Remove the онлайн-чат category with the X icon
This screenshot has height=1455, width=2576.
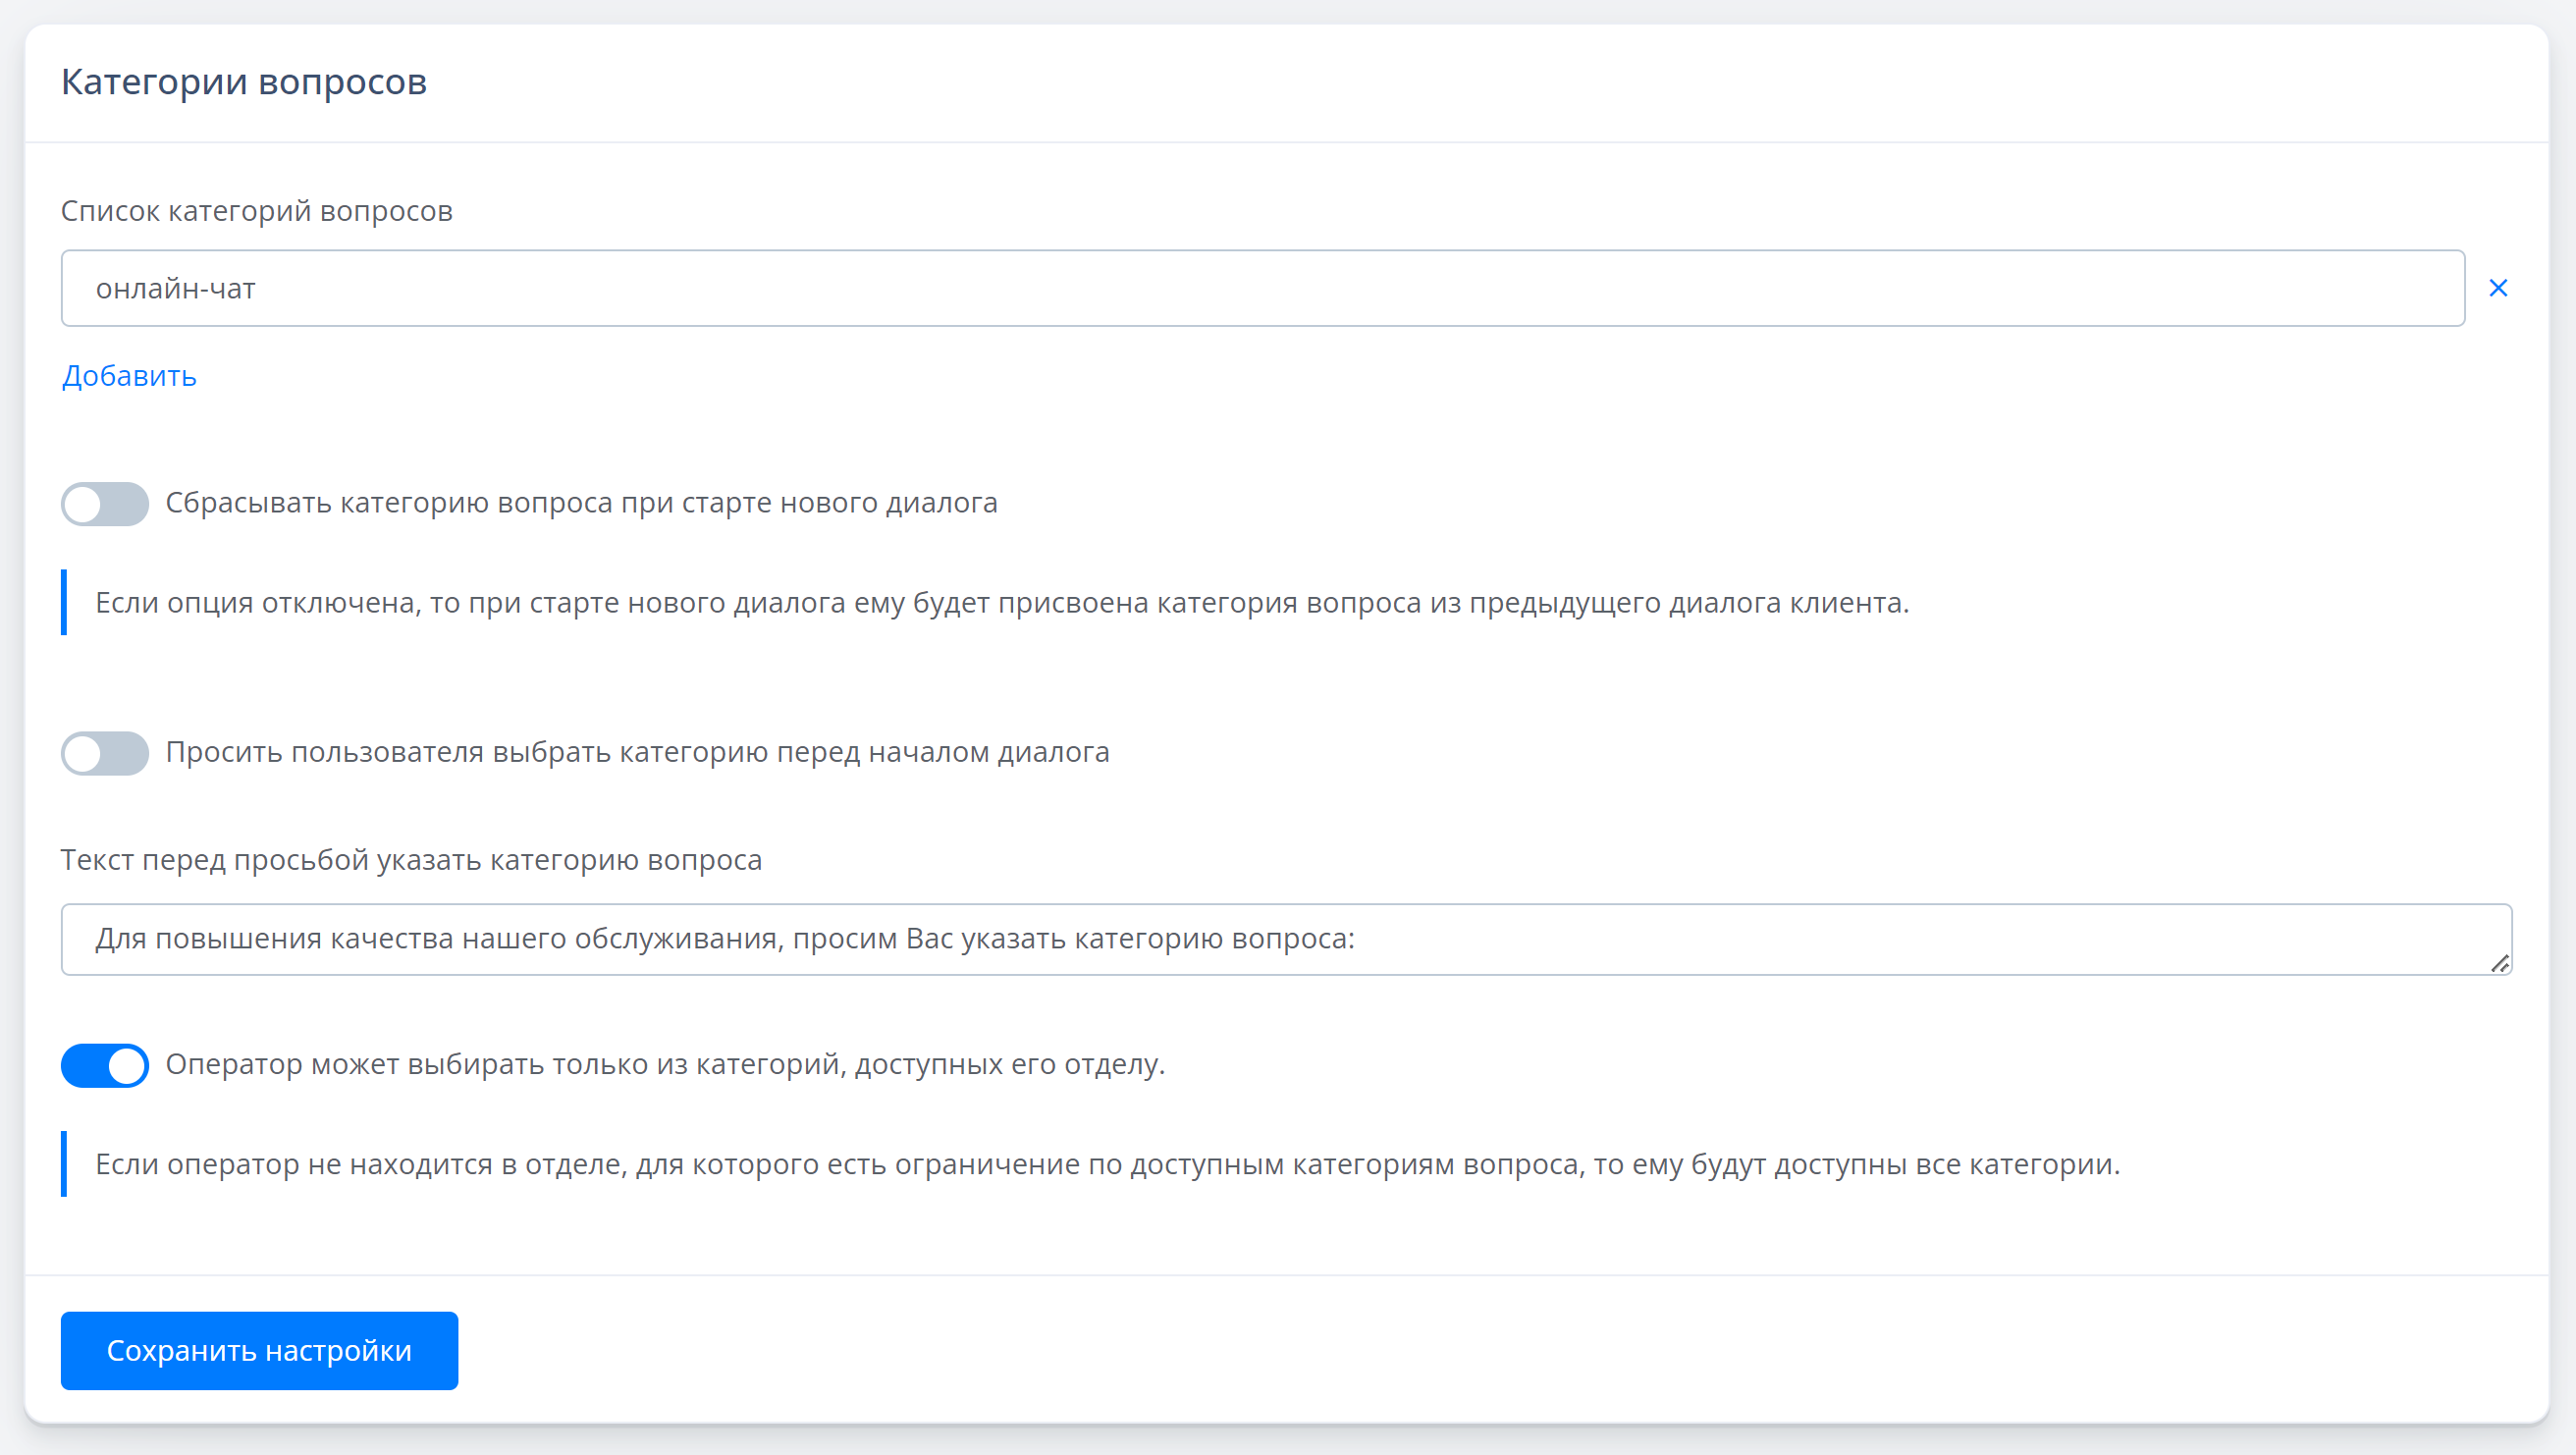2497,288
